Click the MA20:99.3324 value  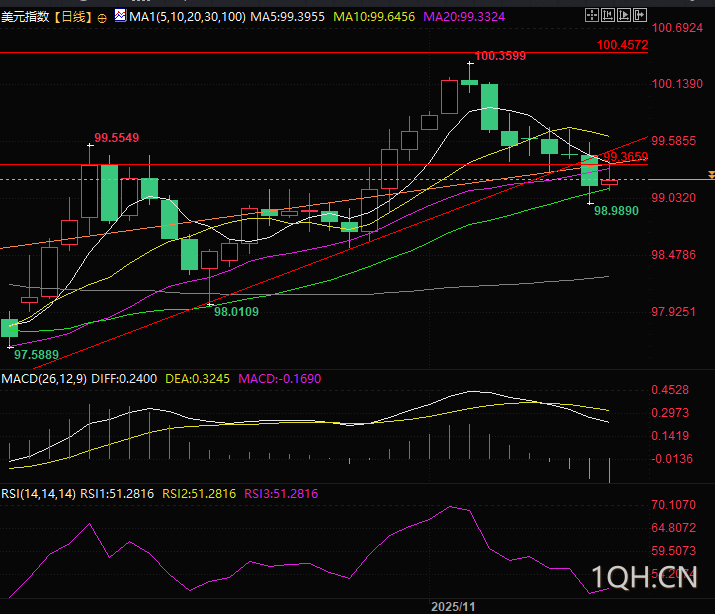(x=464, y=17)
